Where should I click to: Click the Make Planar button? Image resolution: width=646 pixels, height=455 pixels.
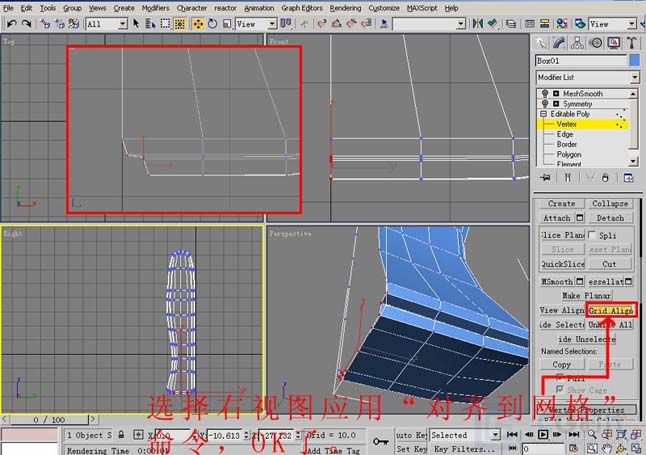(586, 296)
